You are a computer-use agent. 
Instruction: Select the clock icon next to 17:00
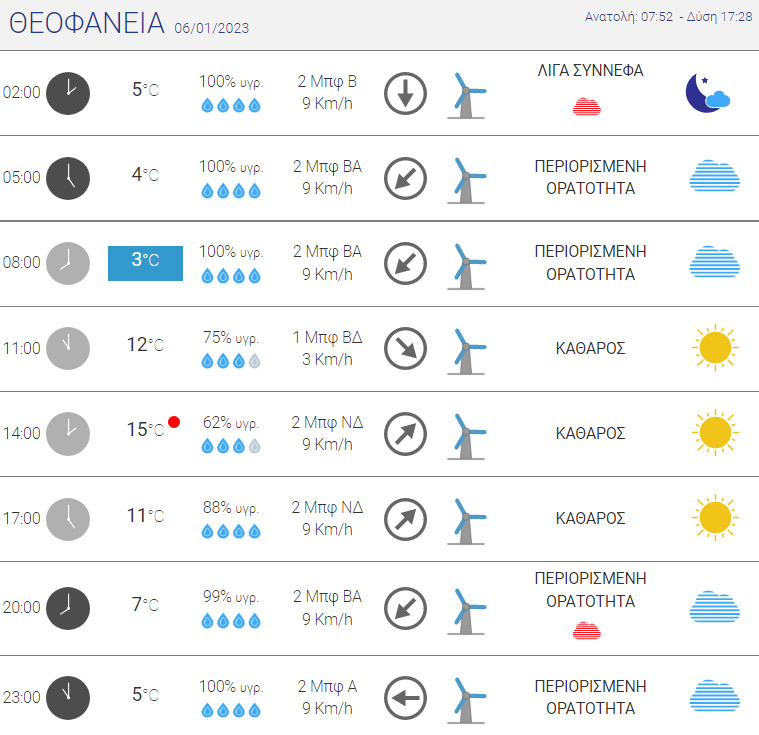pyautogui.click(x=68, y=519)
